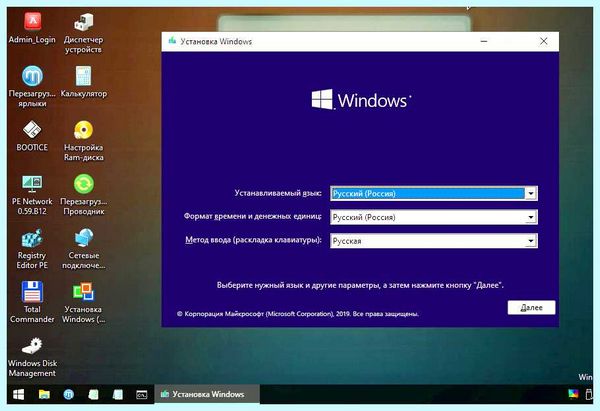Select the BOOTICE desktop icon
This screenshot has height=411, width=600.
pos(32,136)
